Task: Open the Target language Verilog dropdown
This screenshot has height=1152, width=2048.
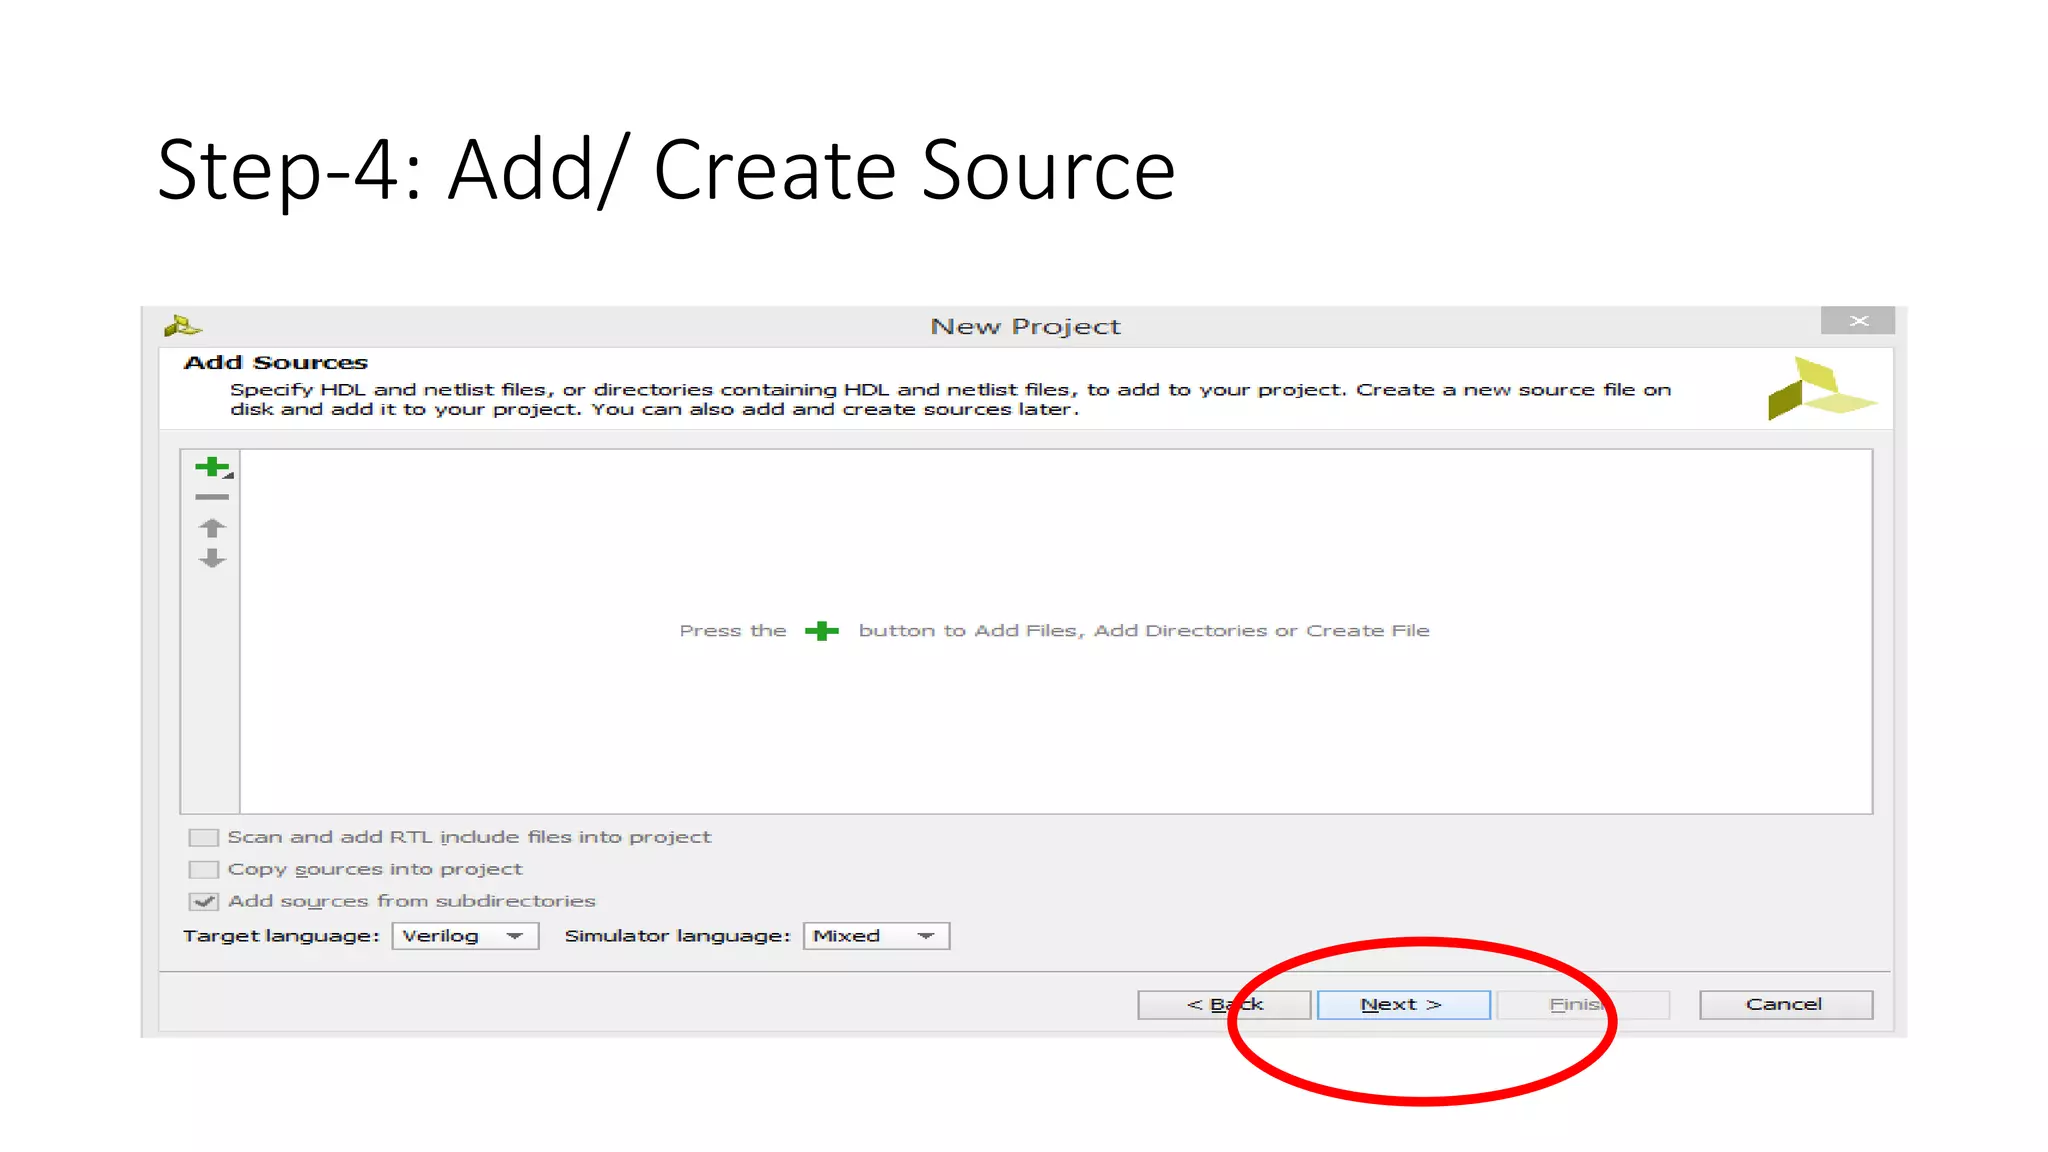Action: pos(465,936)
